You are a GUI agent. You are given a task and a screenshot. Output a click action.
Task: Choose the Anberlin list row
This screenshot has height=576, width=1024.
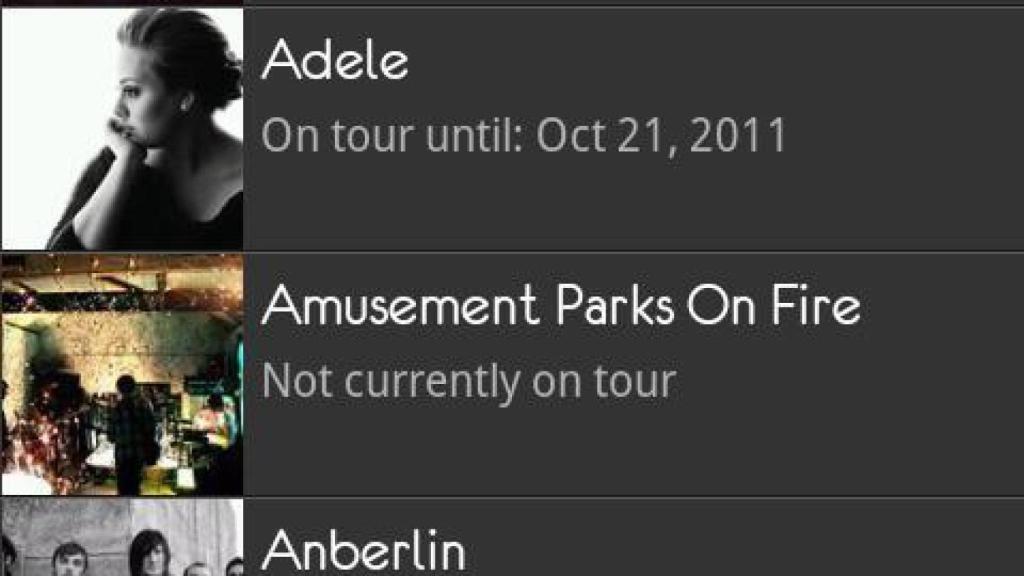630,540
